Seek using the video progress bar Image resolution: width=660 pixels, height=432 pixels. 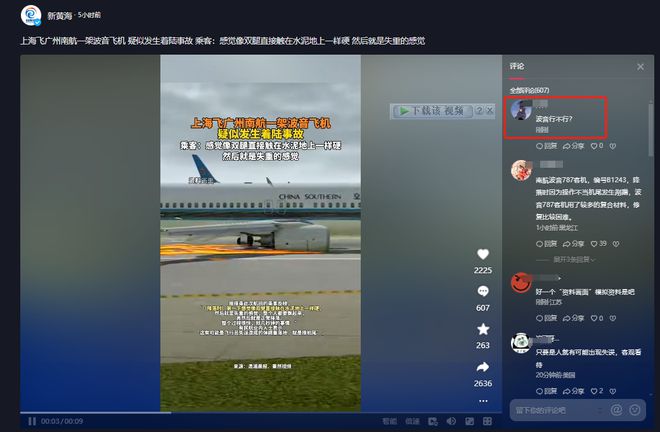(261, 413)
